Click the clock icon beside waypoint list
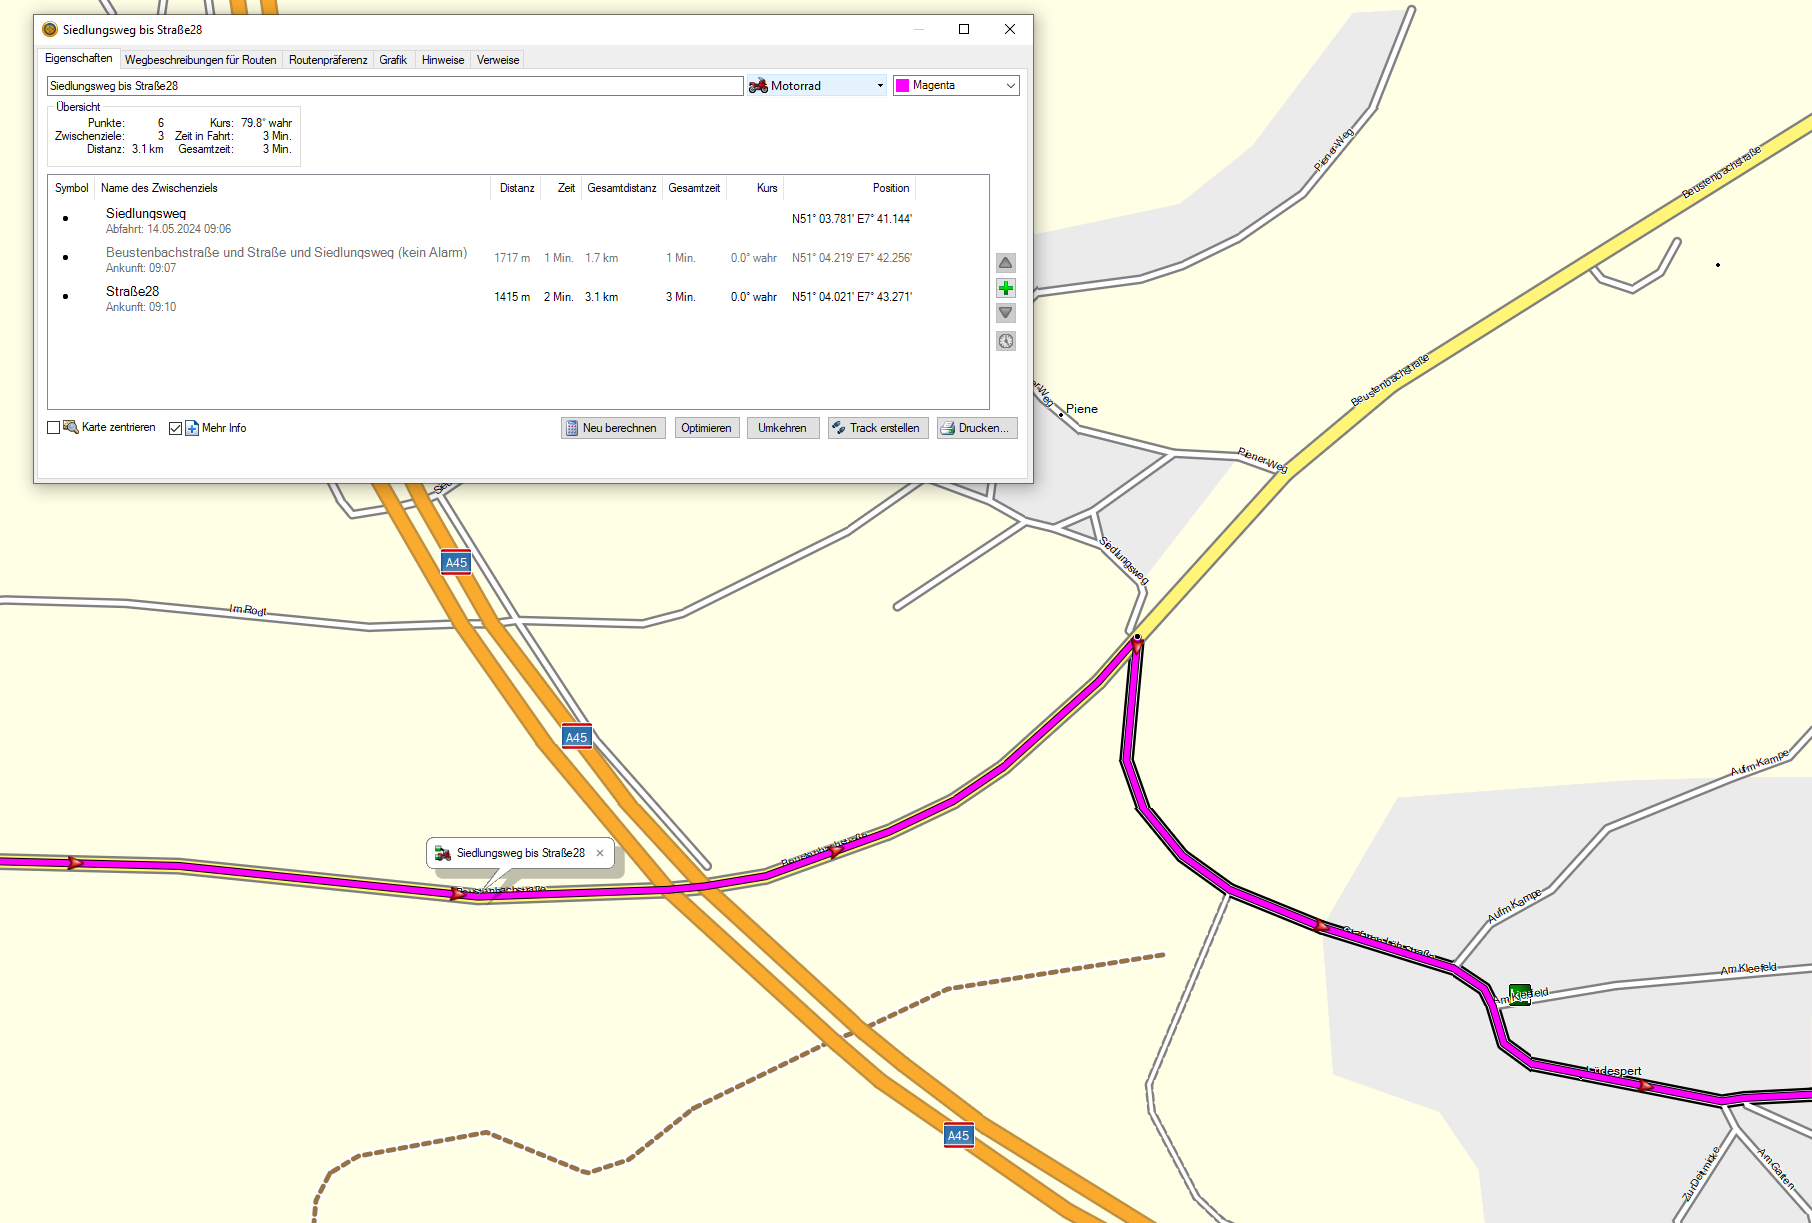 click(1006, 341)
